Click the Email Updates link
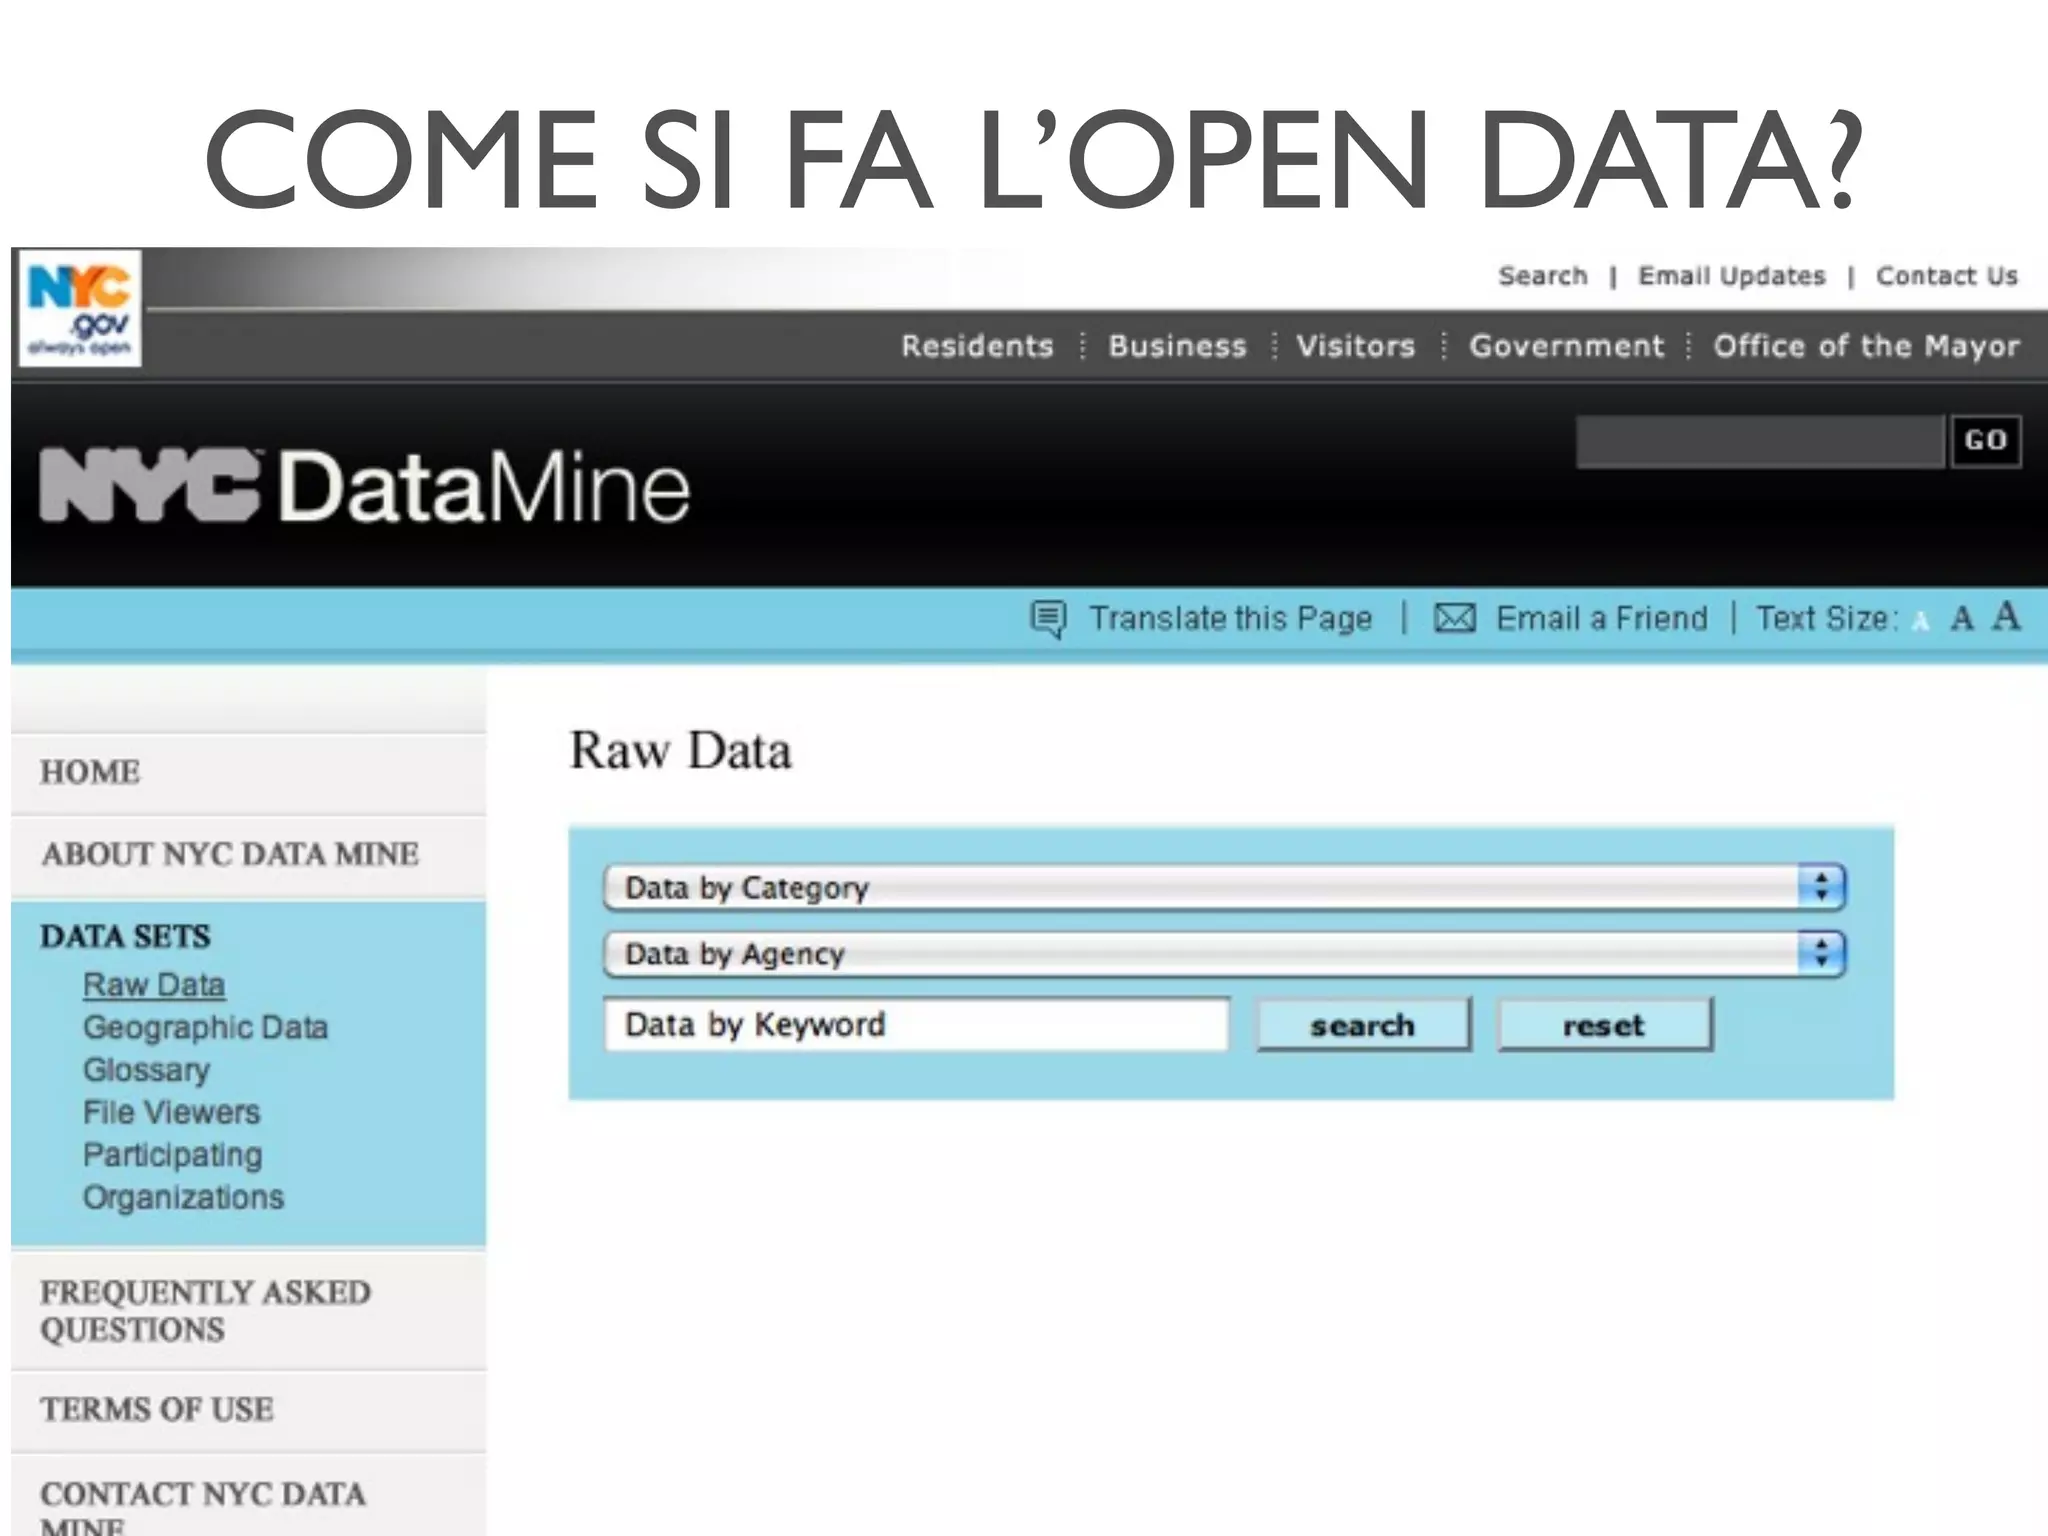This screenshot has width=2048, height=1536. (x=1731, y=276)
